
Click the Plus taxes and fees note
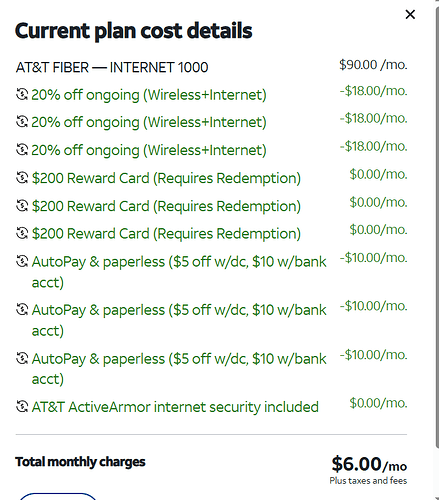[x=368, y=481]
